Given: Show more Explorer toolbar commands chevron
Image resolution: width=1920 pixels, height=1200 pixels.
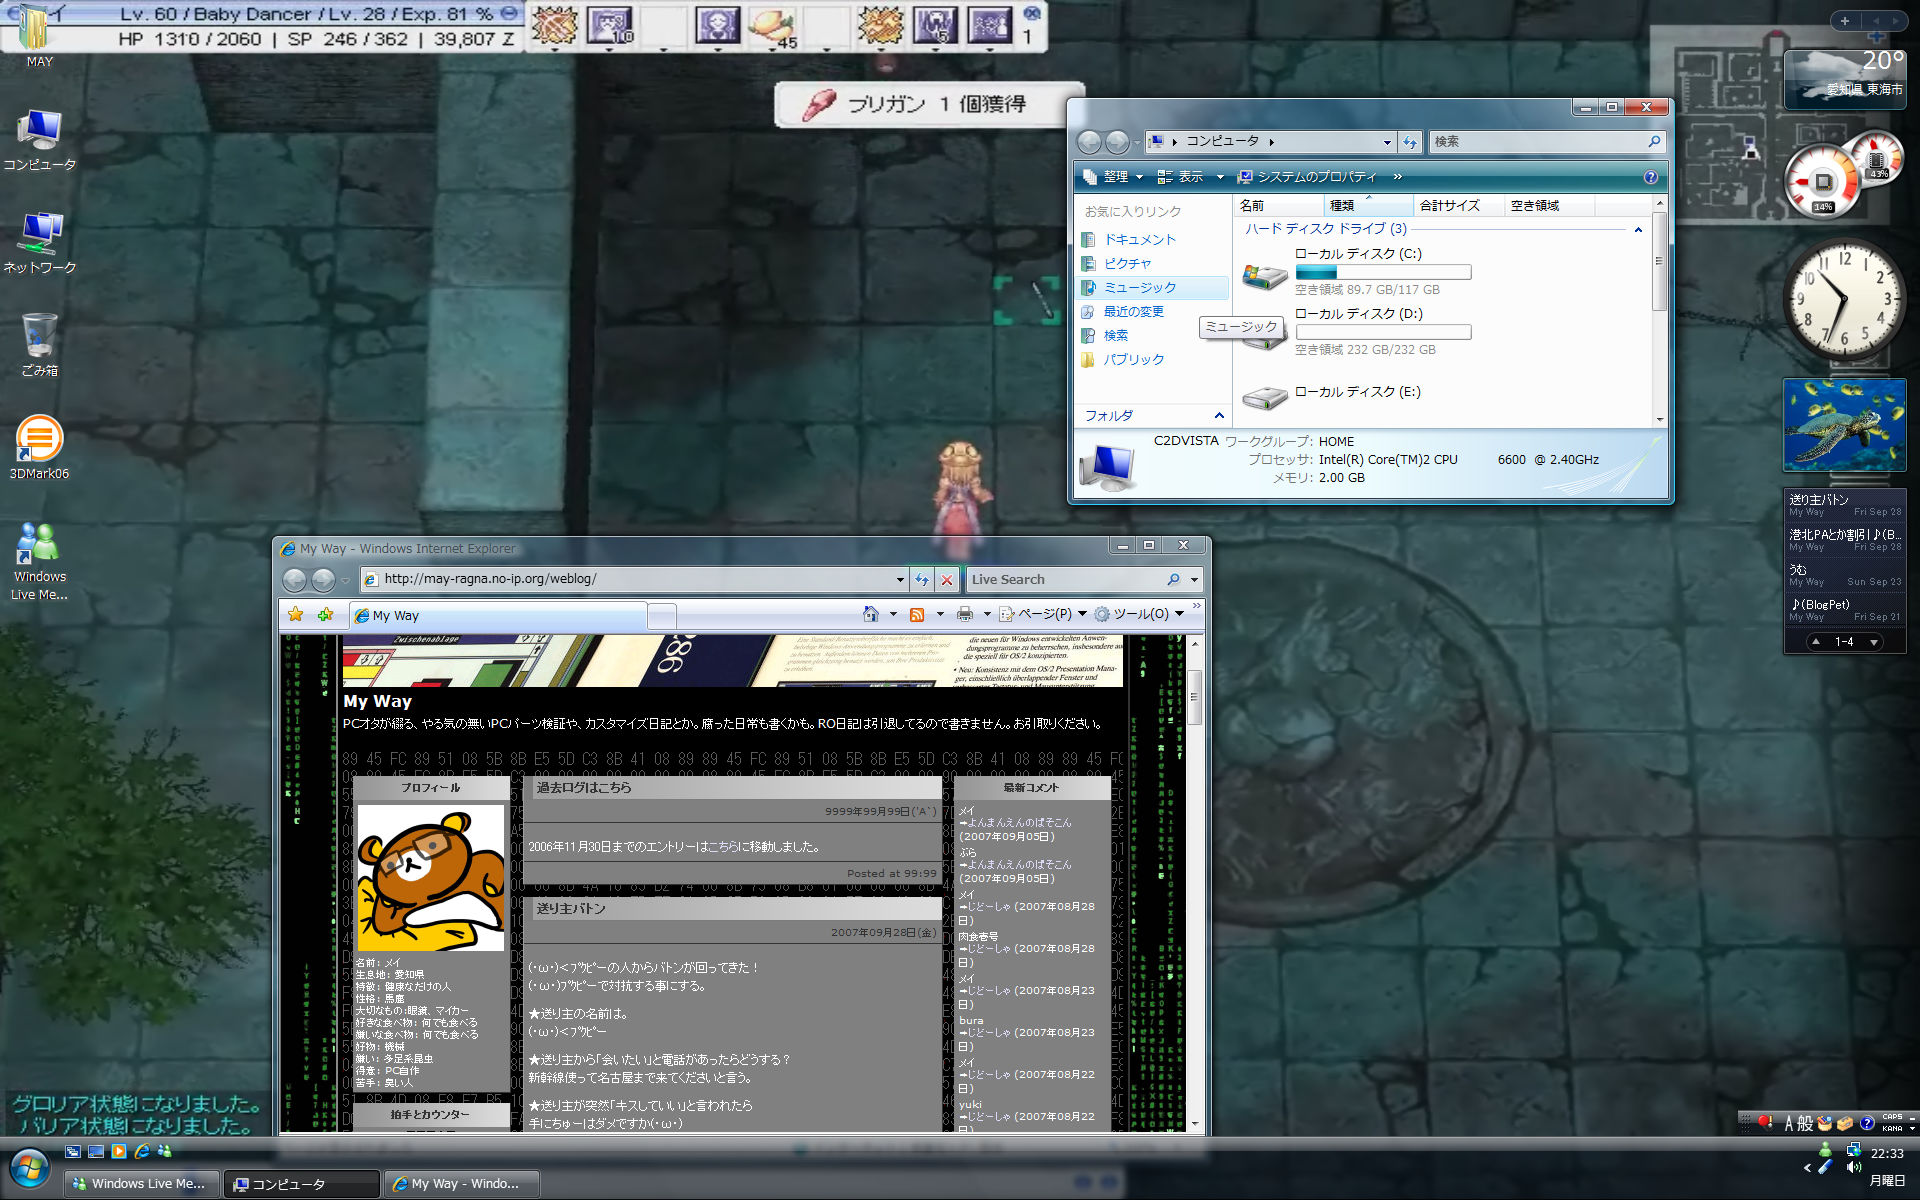Looking at the screenshot, I should point(1397,177).
